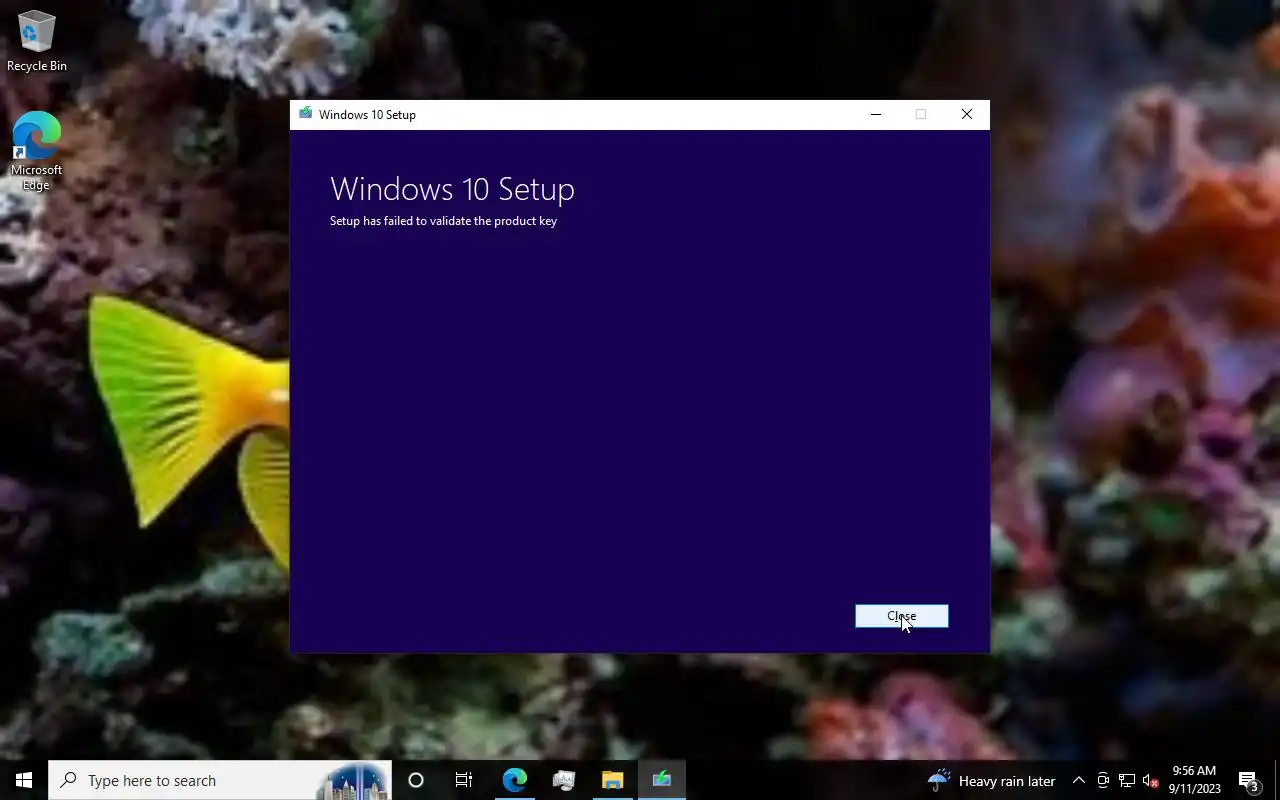Viewport: 1280px width, 800px height.
Task: Click the Close button in Windows 10 Setup
Action: coord(901,616)
